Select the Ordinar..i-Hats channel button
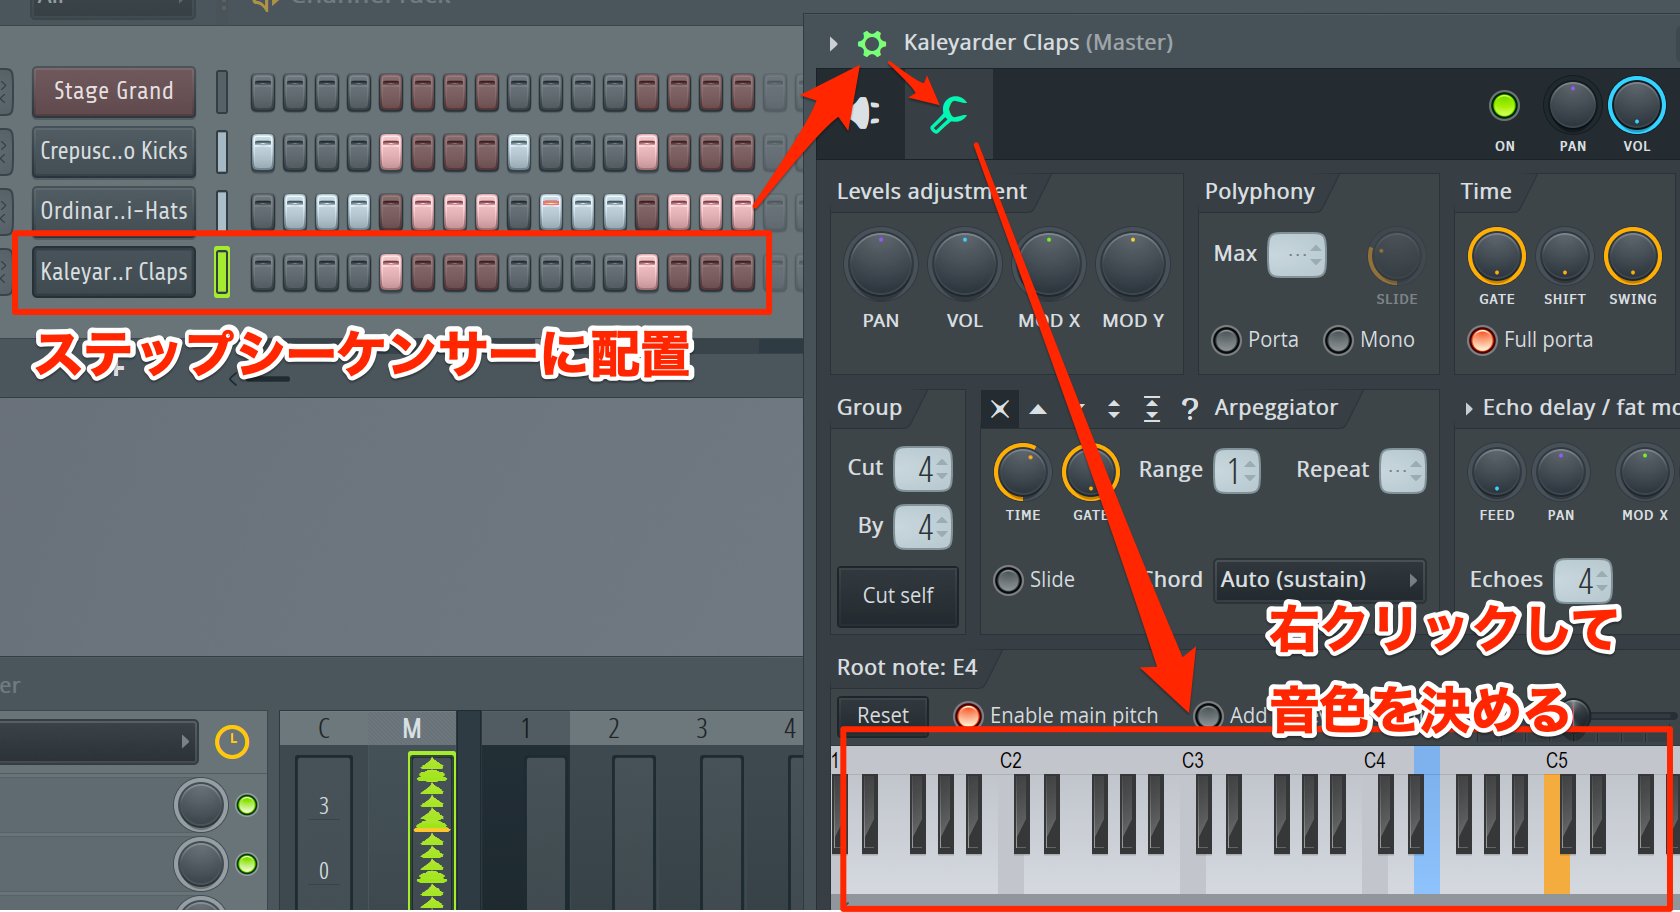Image resolution: width=1680 pixels, height=912 pixels. (114, 212)
